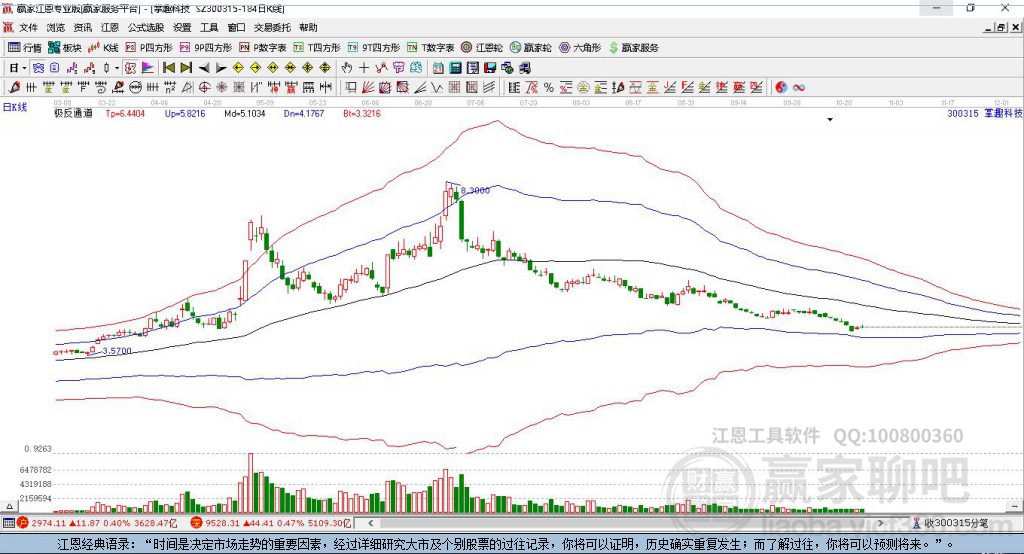This screenshot has height=554, width=1024.
Task: Click the blue infinity loop icon
Action: 799,88
